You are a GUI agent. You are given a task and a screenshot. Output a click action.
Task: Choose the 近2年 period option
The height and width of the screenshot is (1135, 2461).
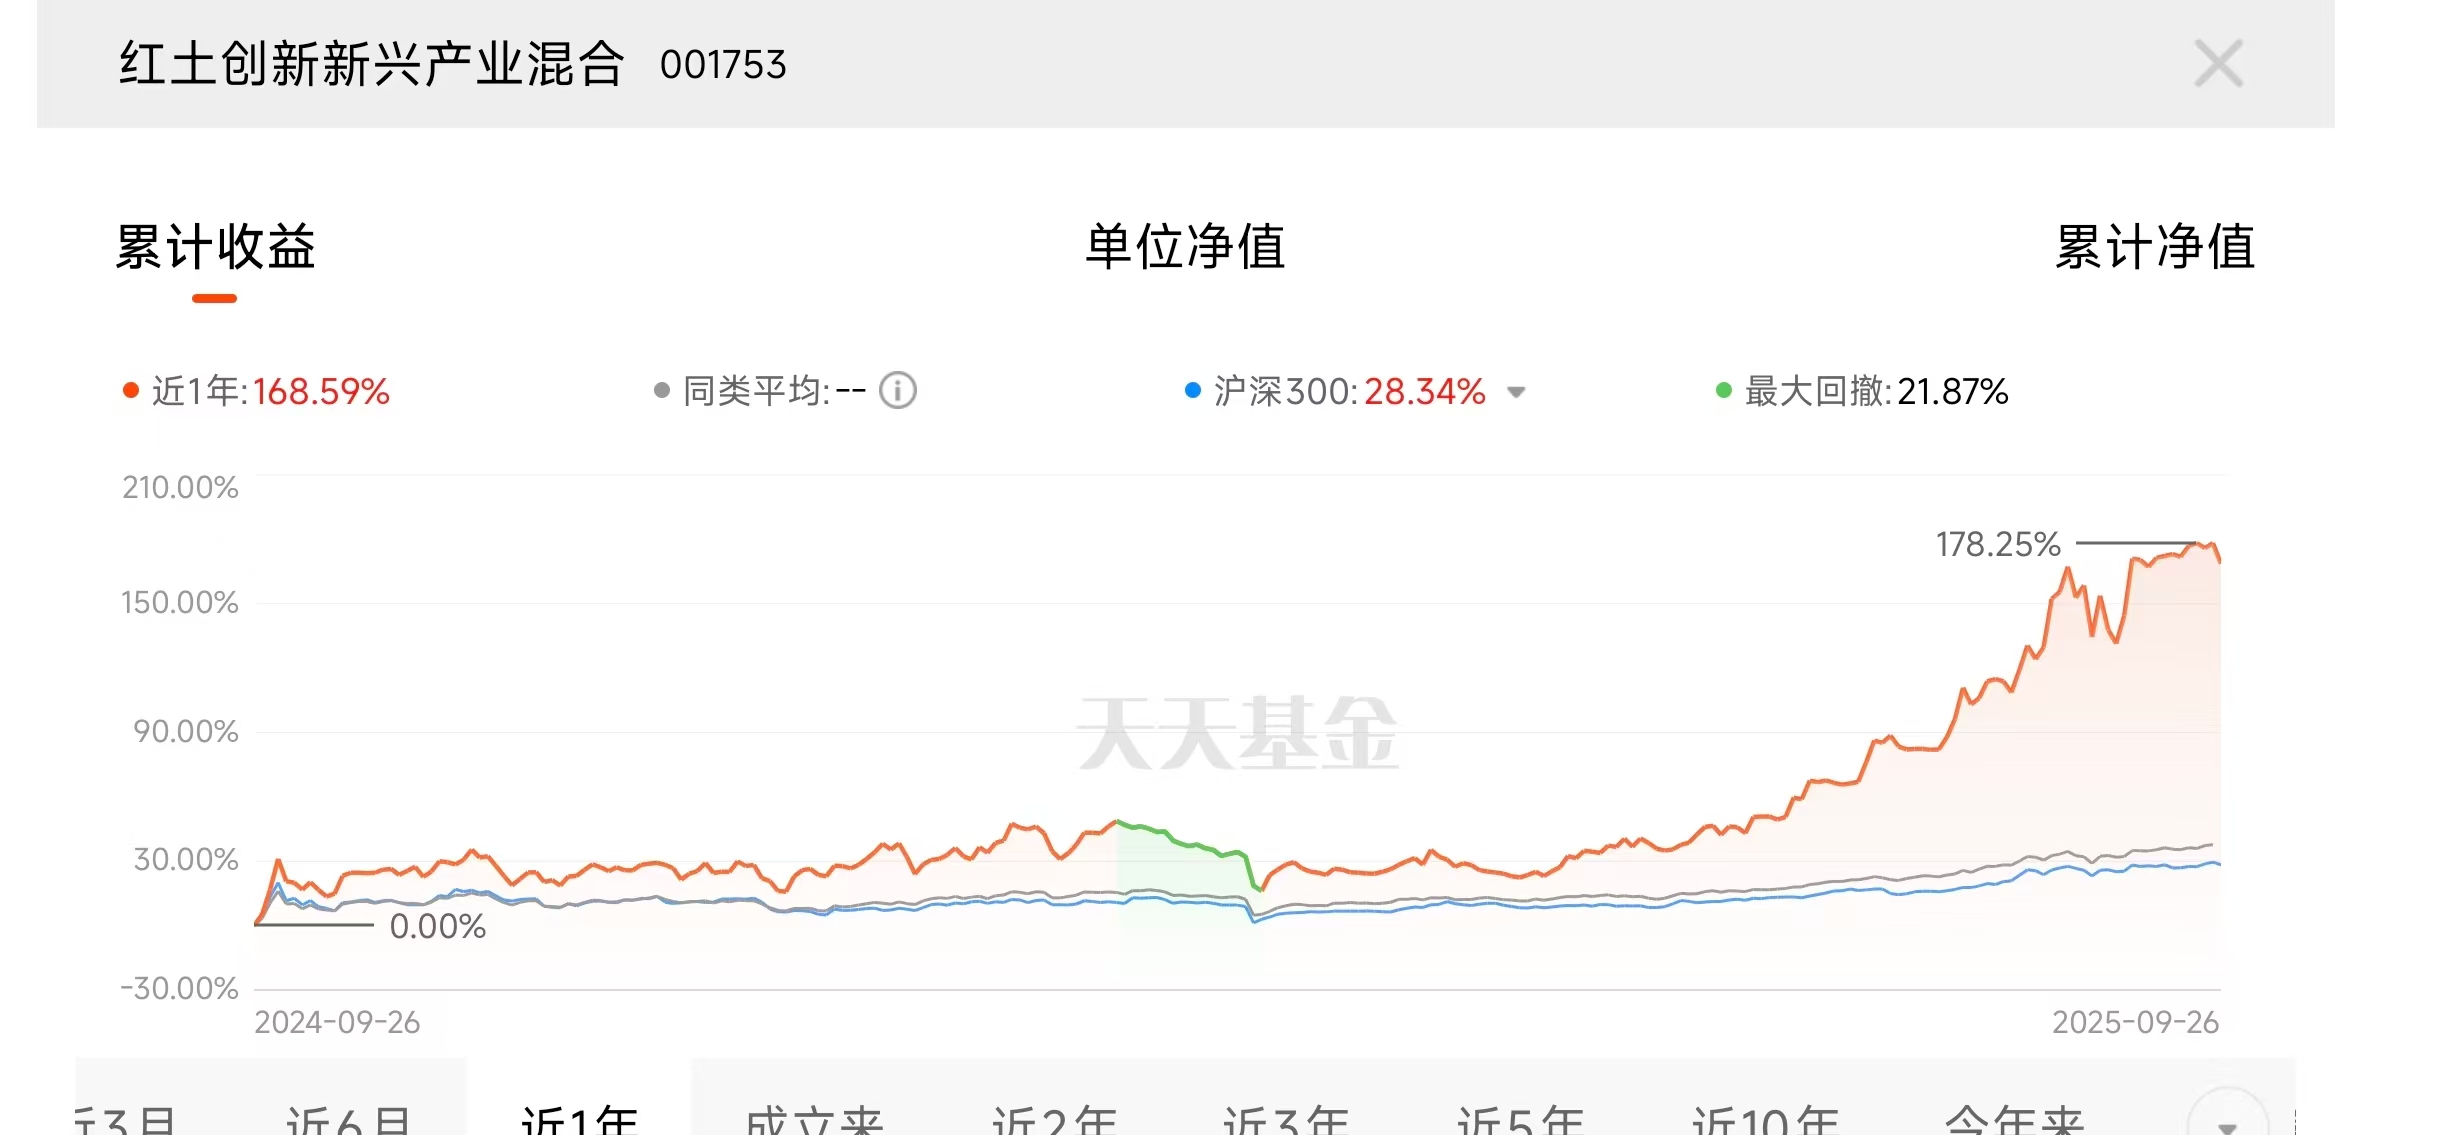1054,1120
